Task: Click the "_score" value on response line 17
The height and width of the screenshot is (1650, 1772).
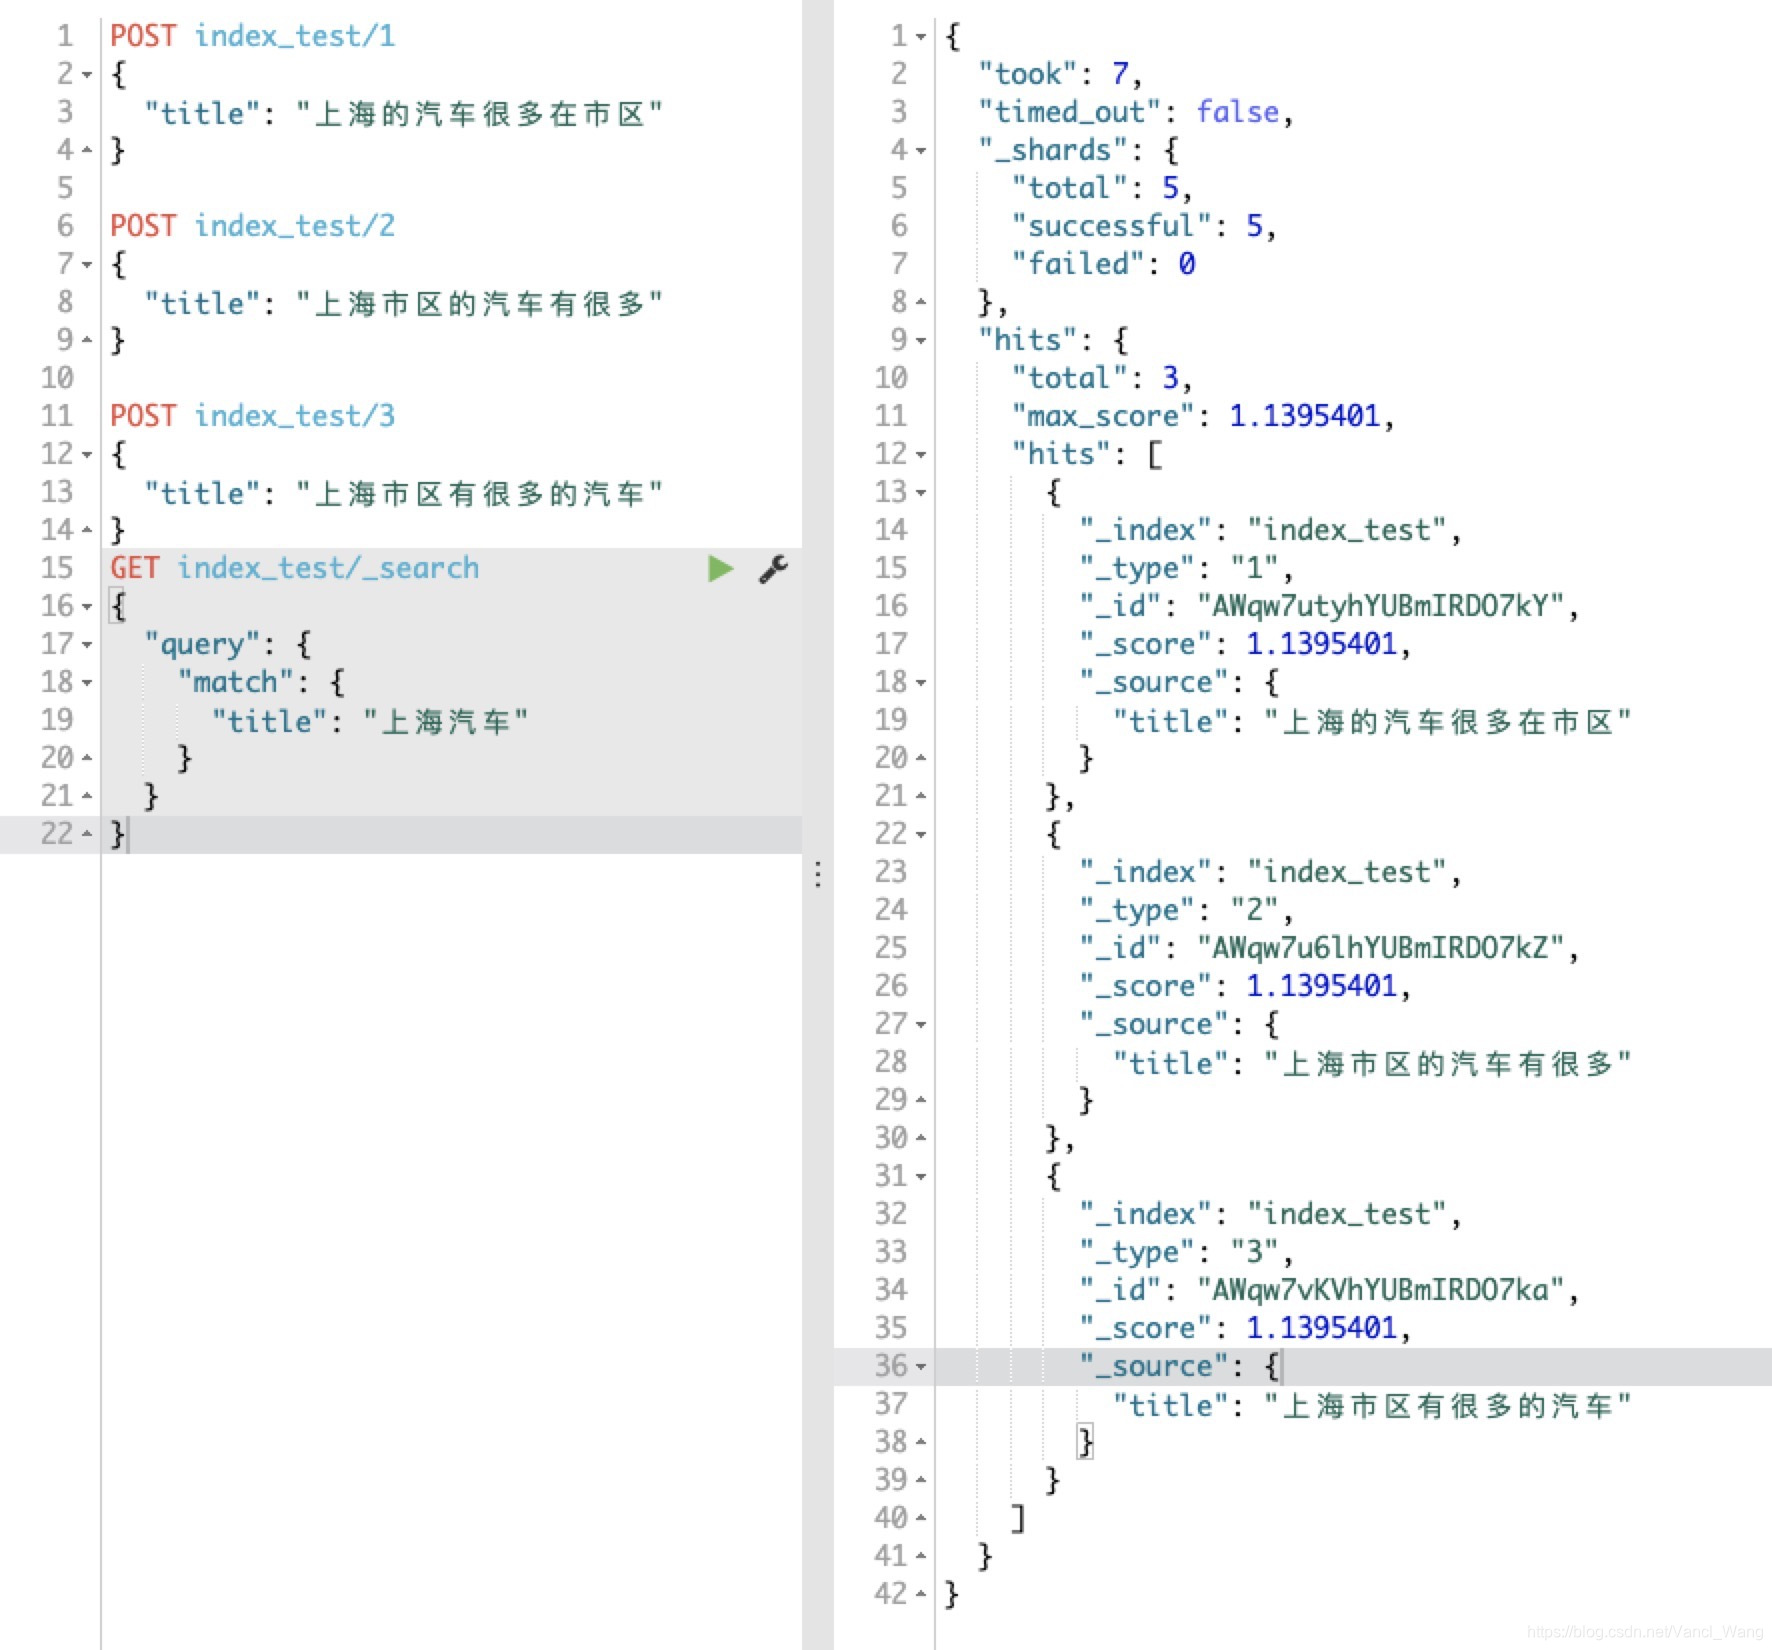Action: click(1321, 644)
